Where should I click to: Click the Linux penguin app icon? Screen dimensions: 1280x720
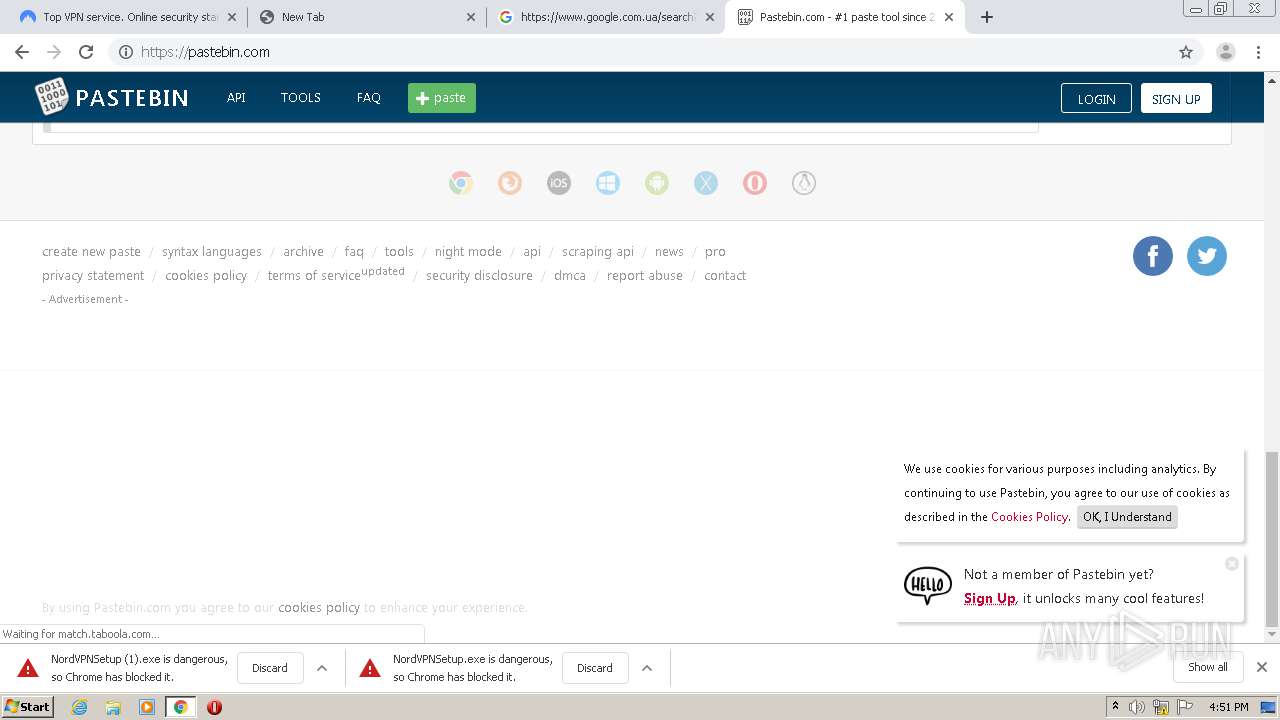pyautogui.click(x=804, y=183)
